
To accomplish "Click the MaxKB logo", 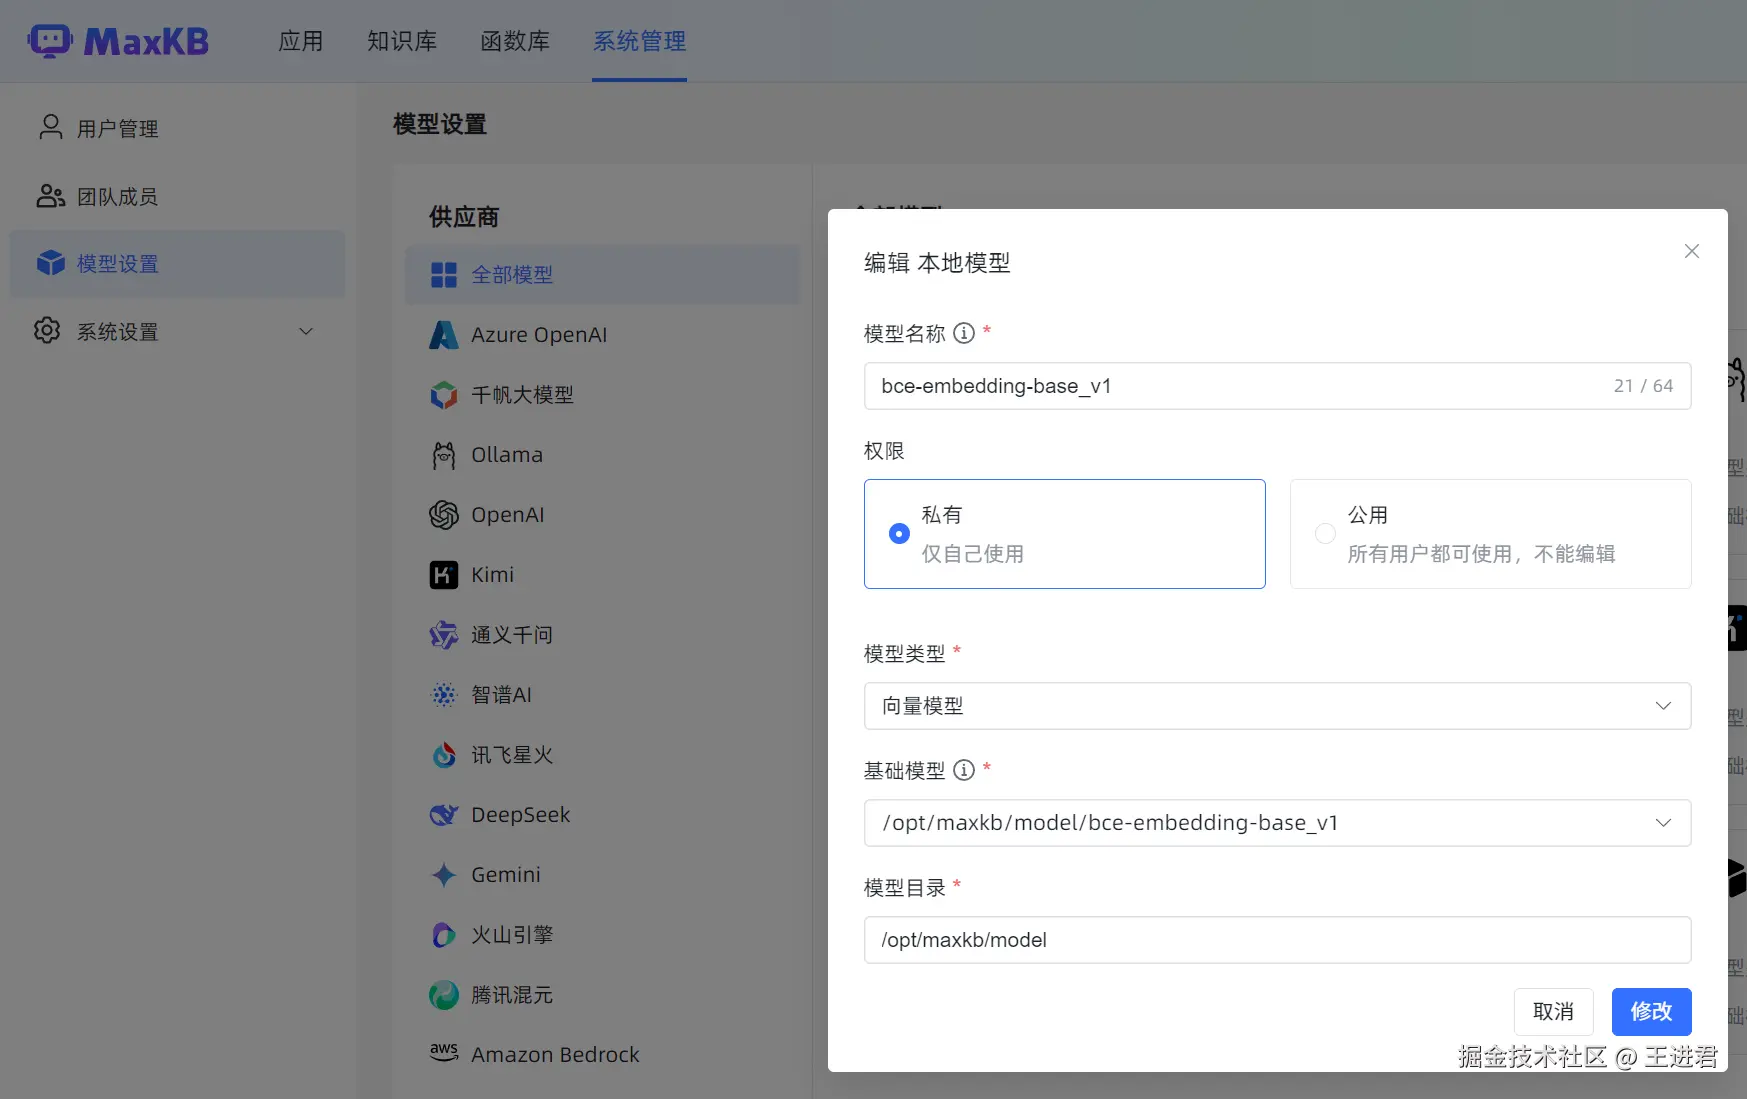I will pos(118,41).
